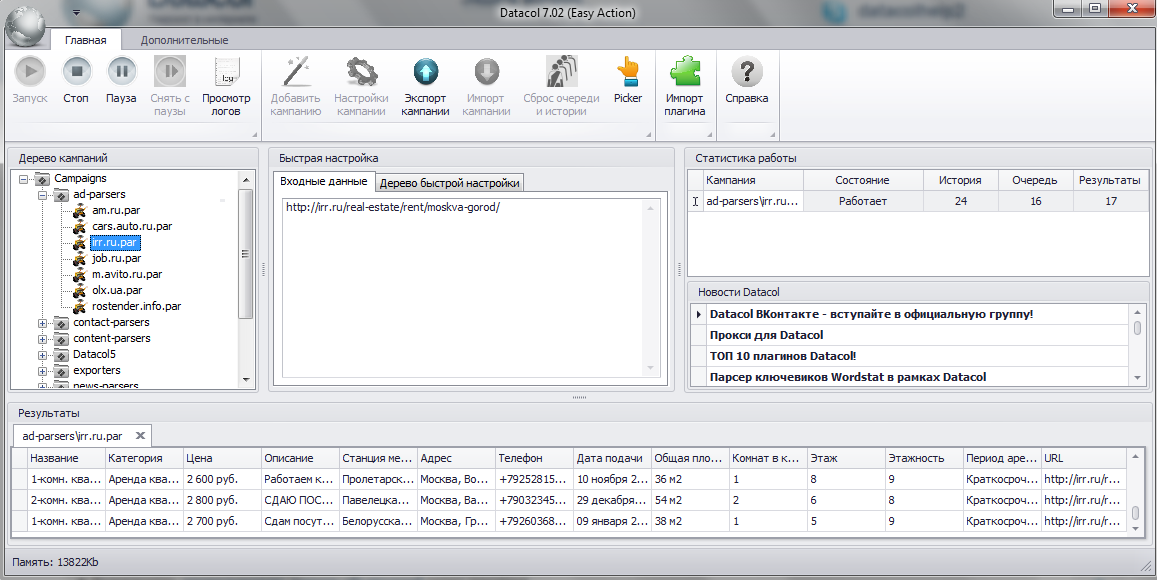Click the ribbon group launcher beside Picker
This screenshot has height=580, width=1157.
(x=649, y=134)
